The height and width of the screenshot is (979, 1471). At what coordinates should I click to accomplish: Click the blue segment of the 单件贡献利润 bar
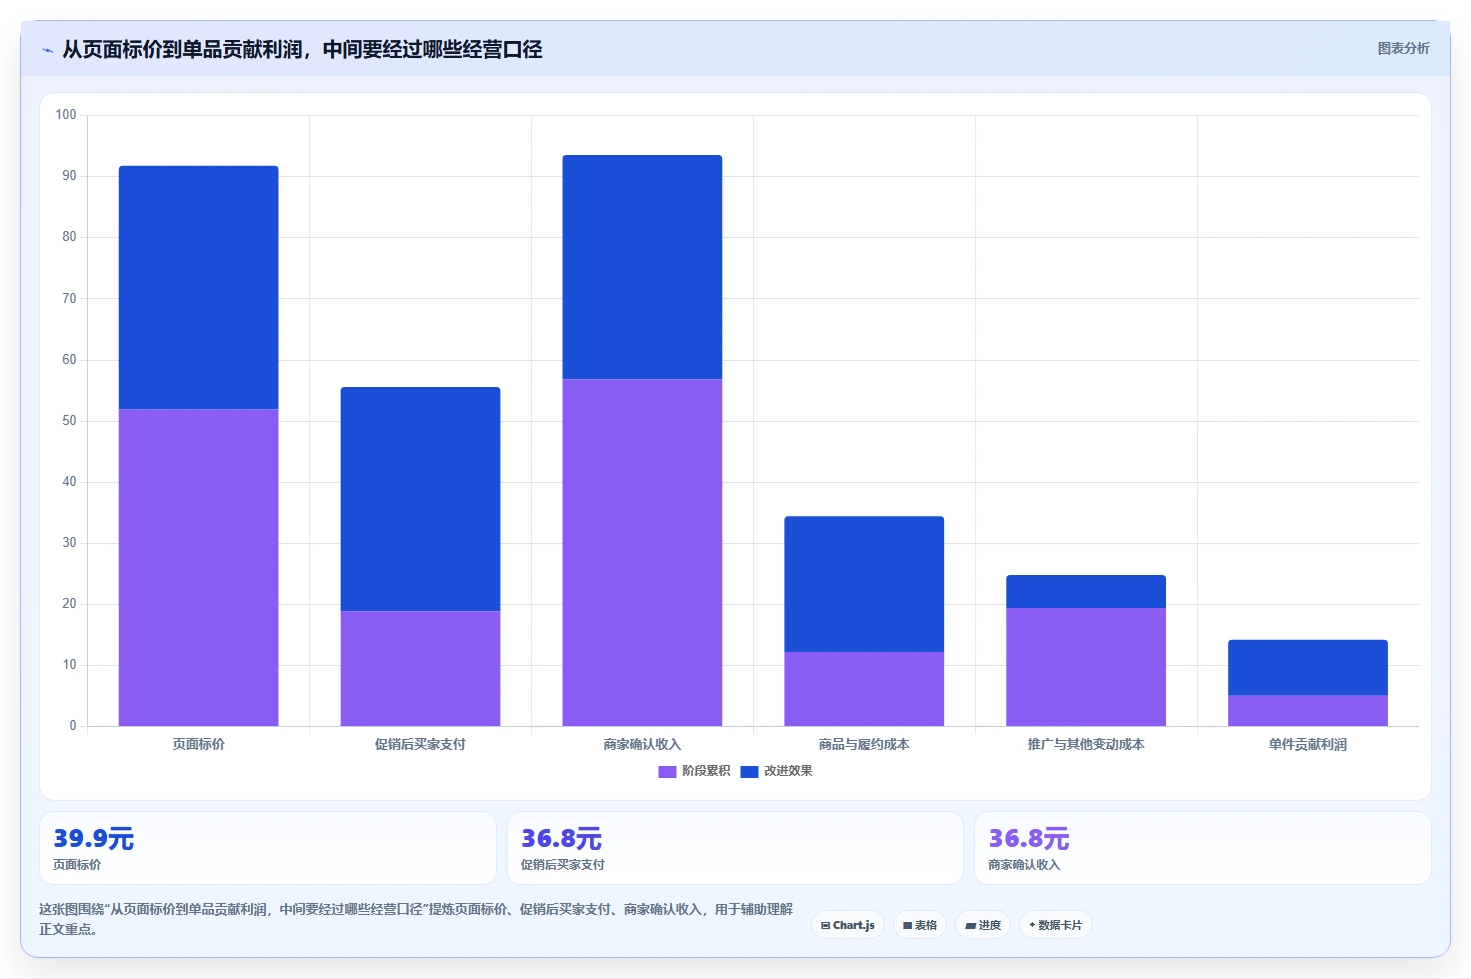1308,667
